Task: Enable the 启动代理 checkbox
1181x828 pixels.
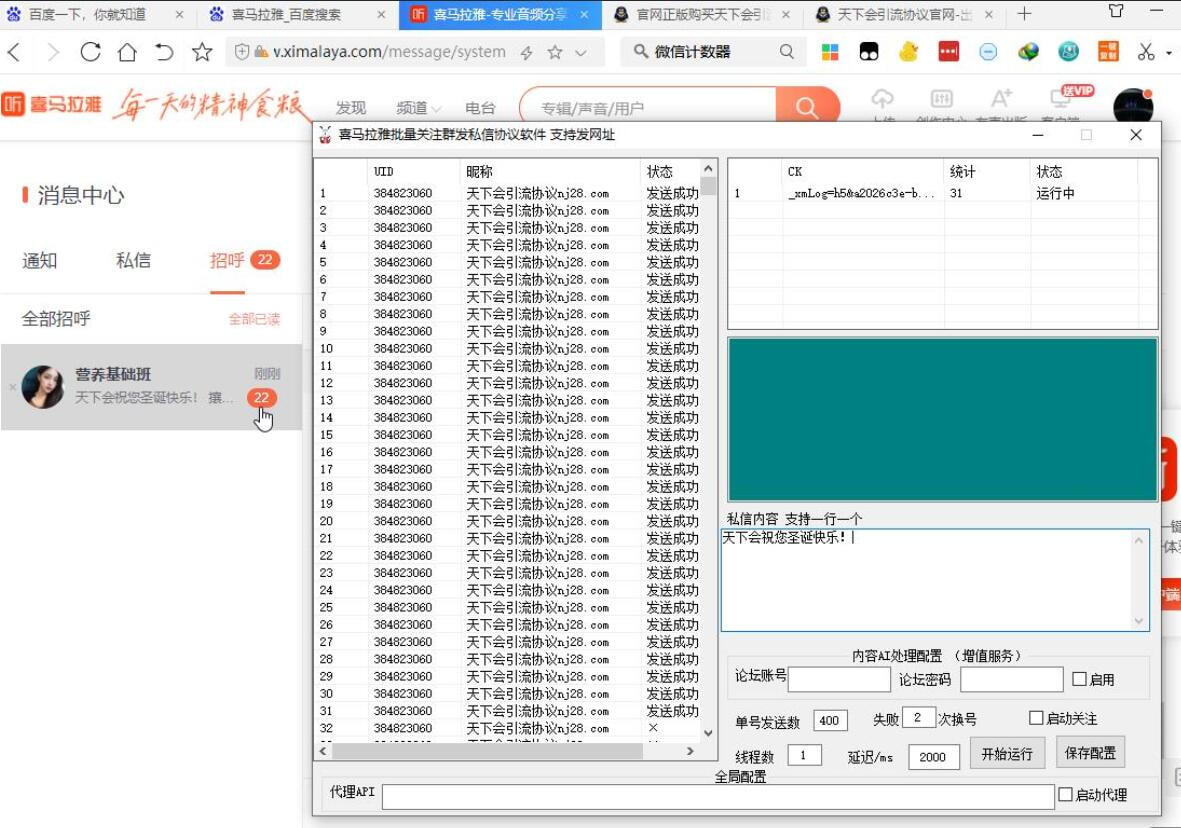Action: (x=1065, y=794)
